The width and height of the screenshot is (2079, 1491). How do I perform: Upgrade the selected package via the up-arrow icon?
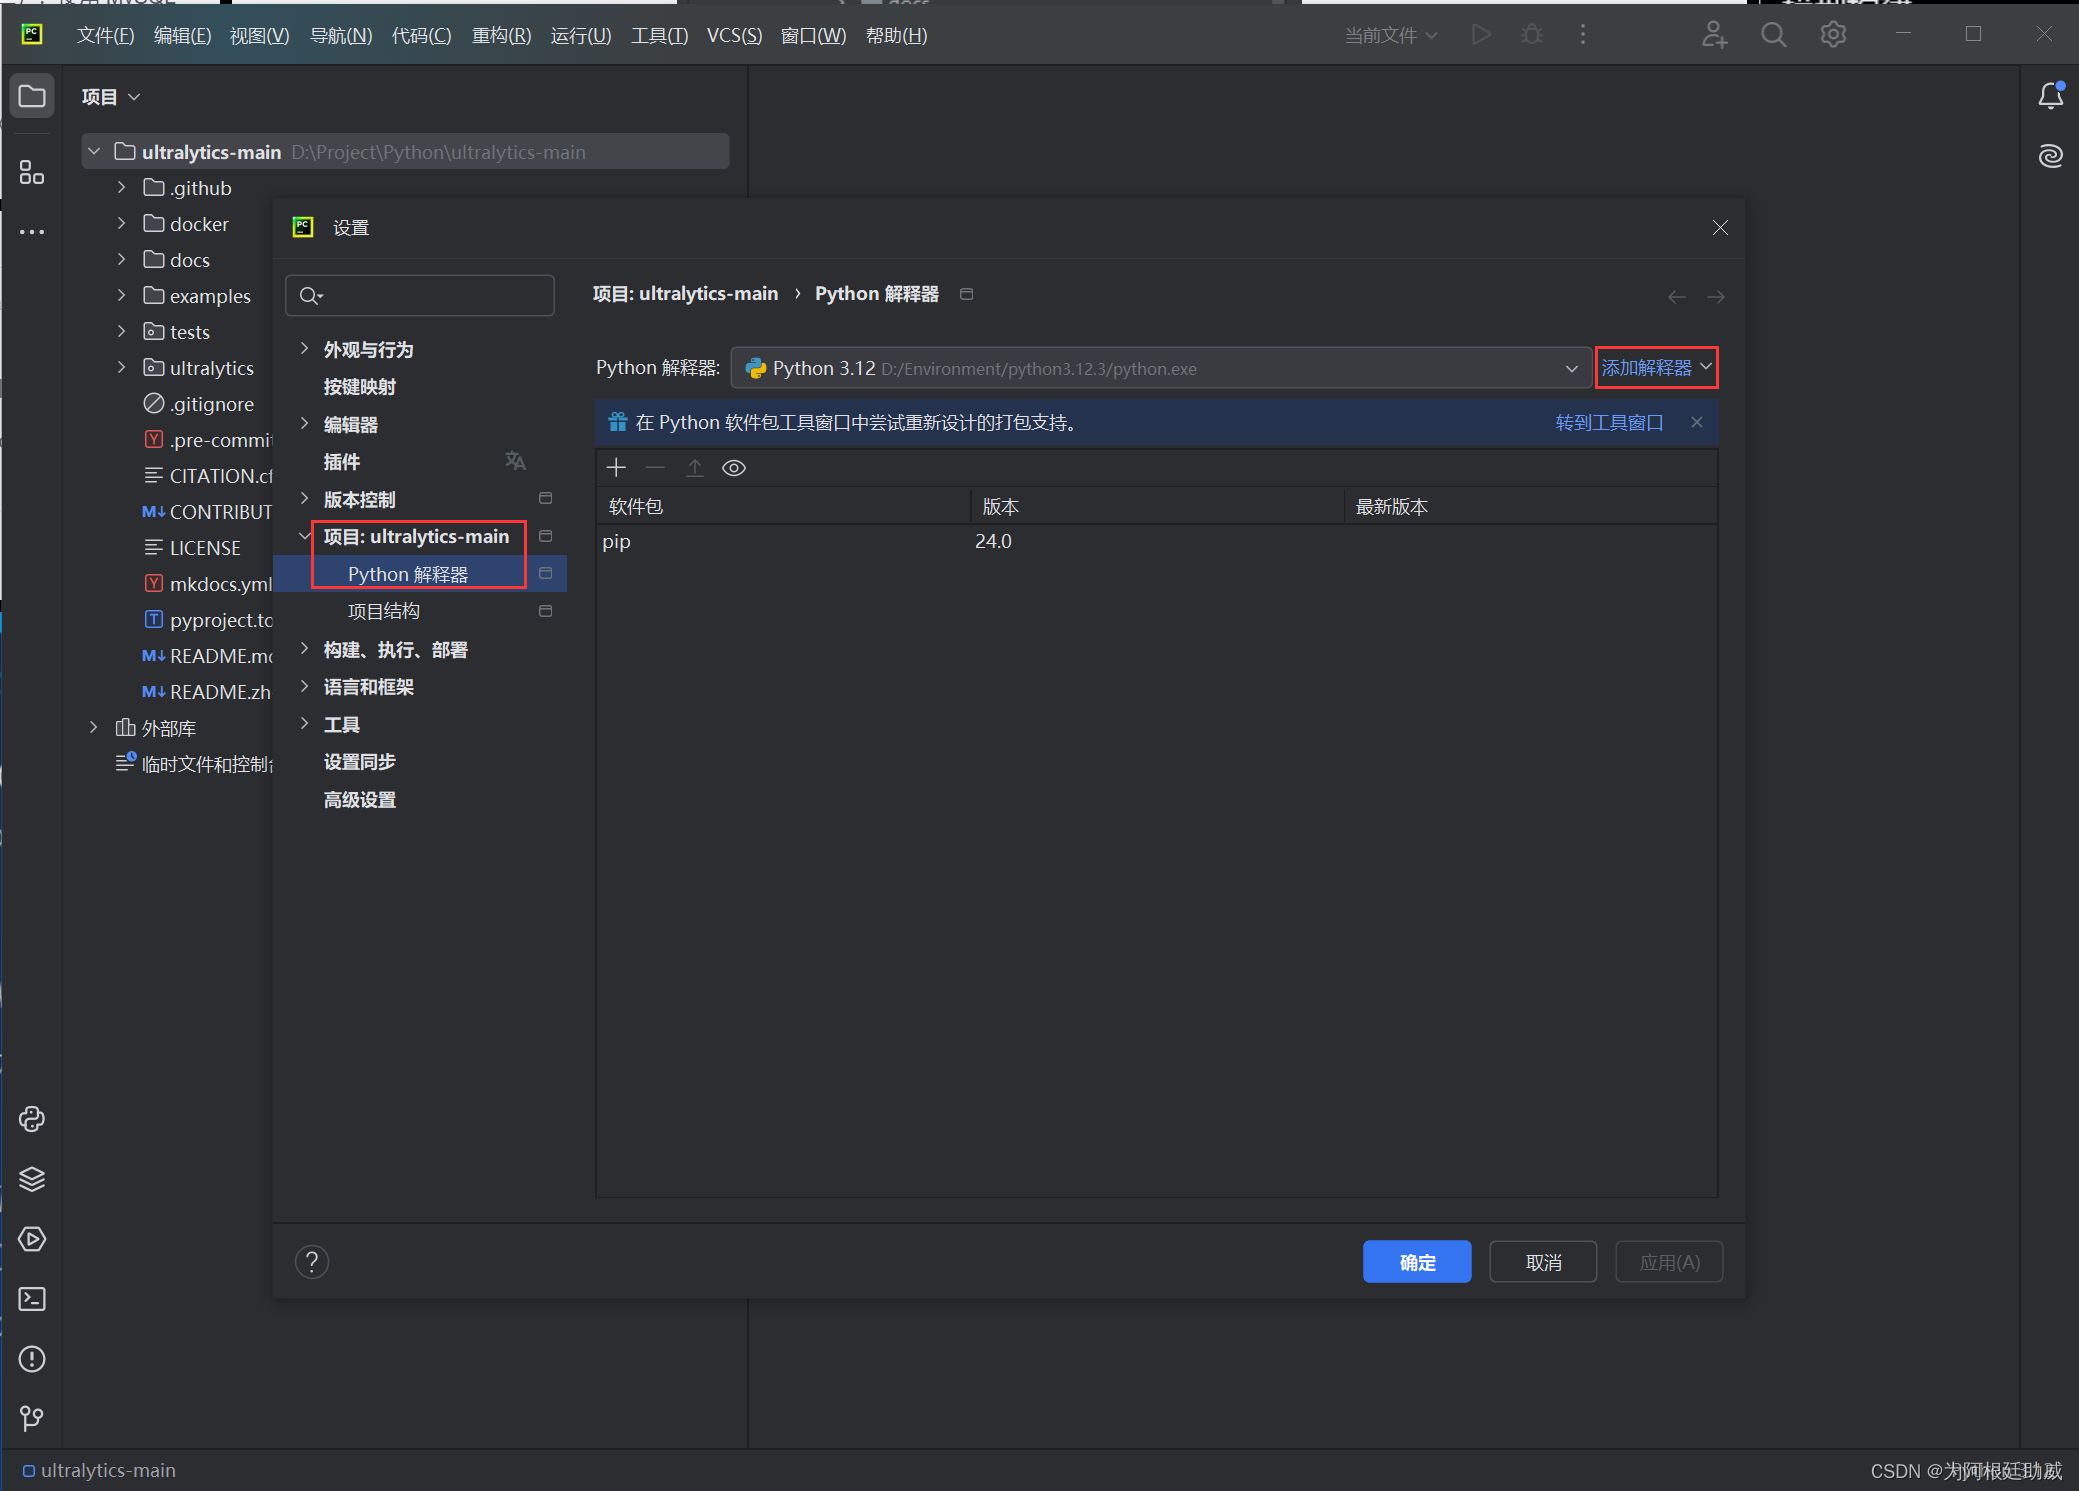point(694,467)
